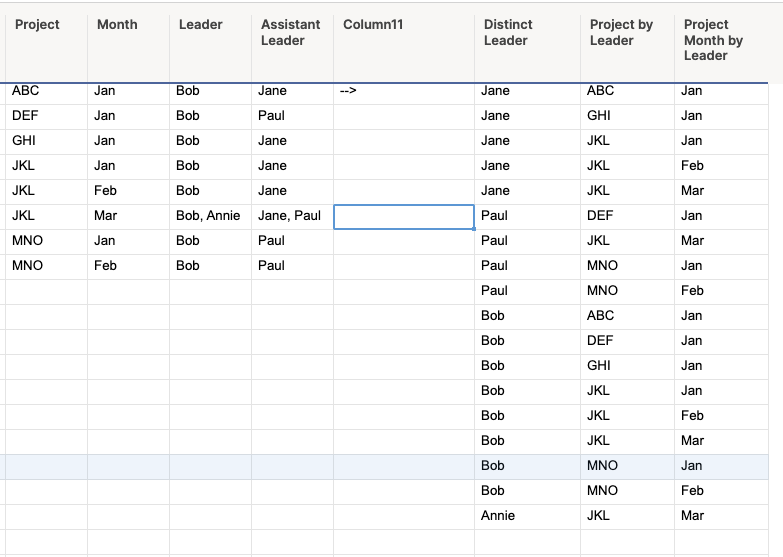Screen dimensions: 783x557
Task: Select Bob in the highlighted blue row
Action: pos(493,466)
